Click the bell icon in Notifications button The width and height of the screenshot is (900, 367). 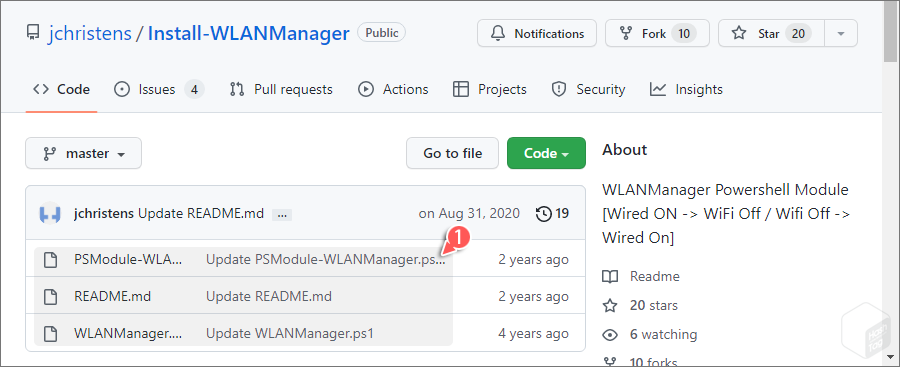(x=497, y=33)
